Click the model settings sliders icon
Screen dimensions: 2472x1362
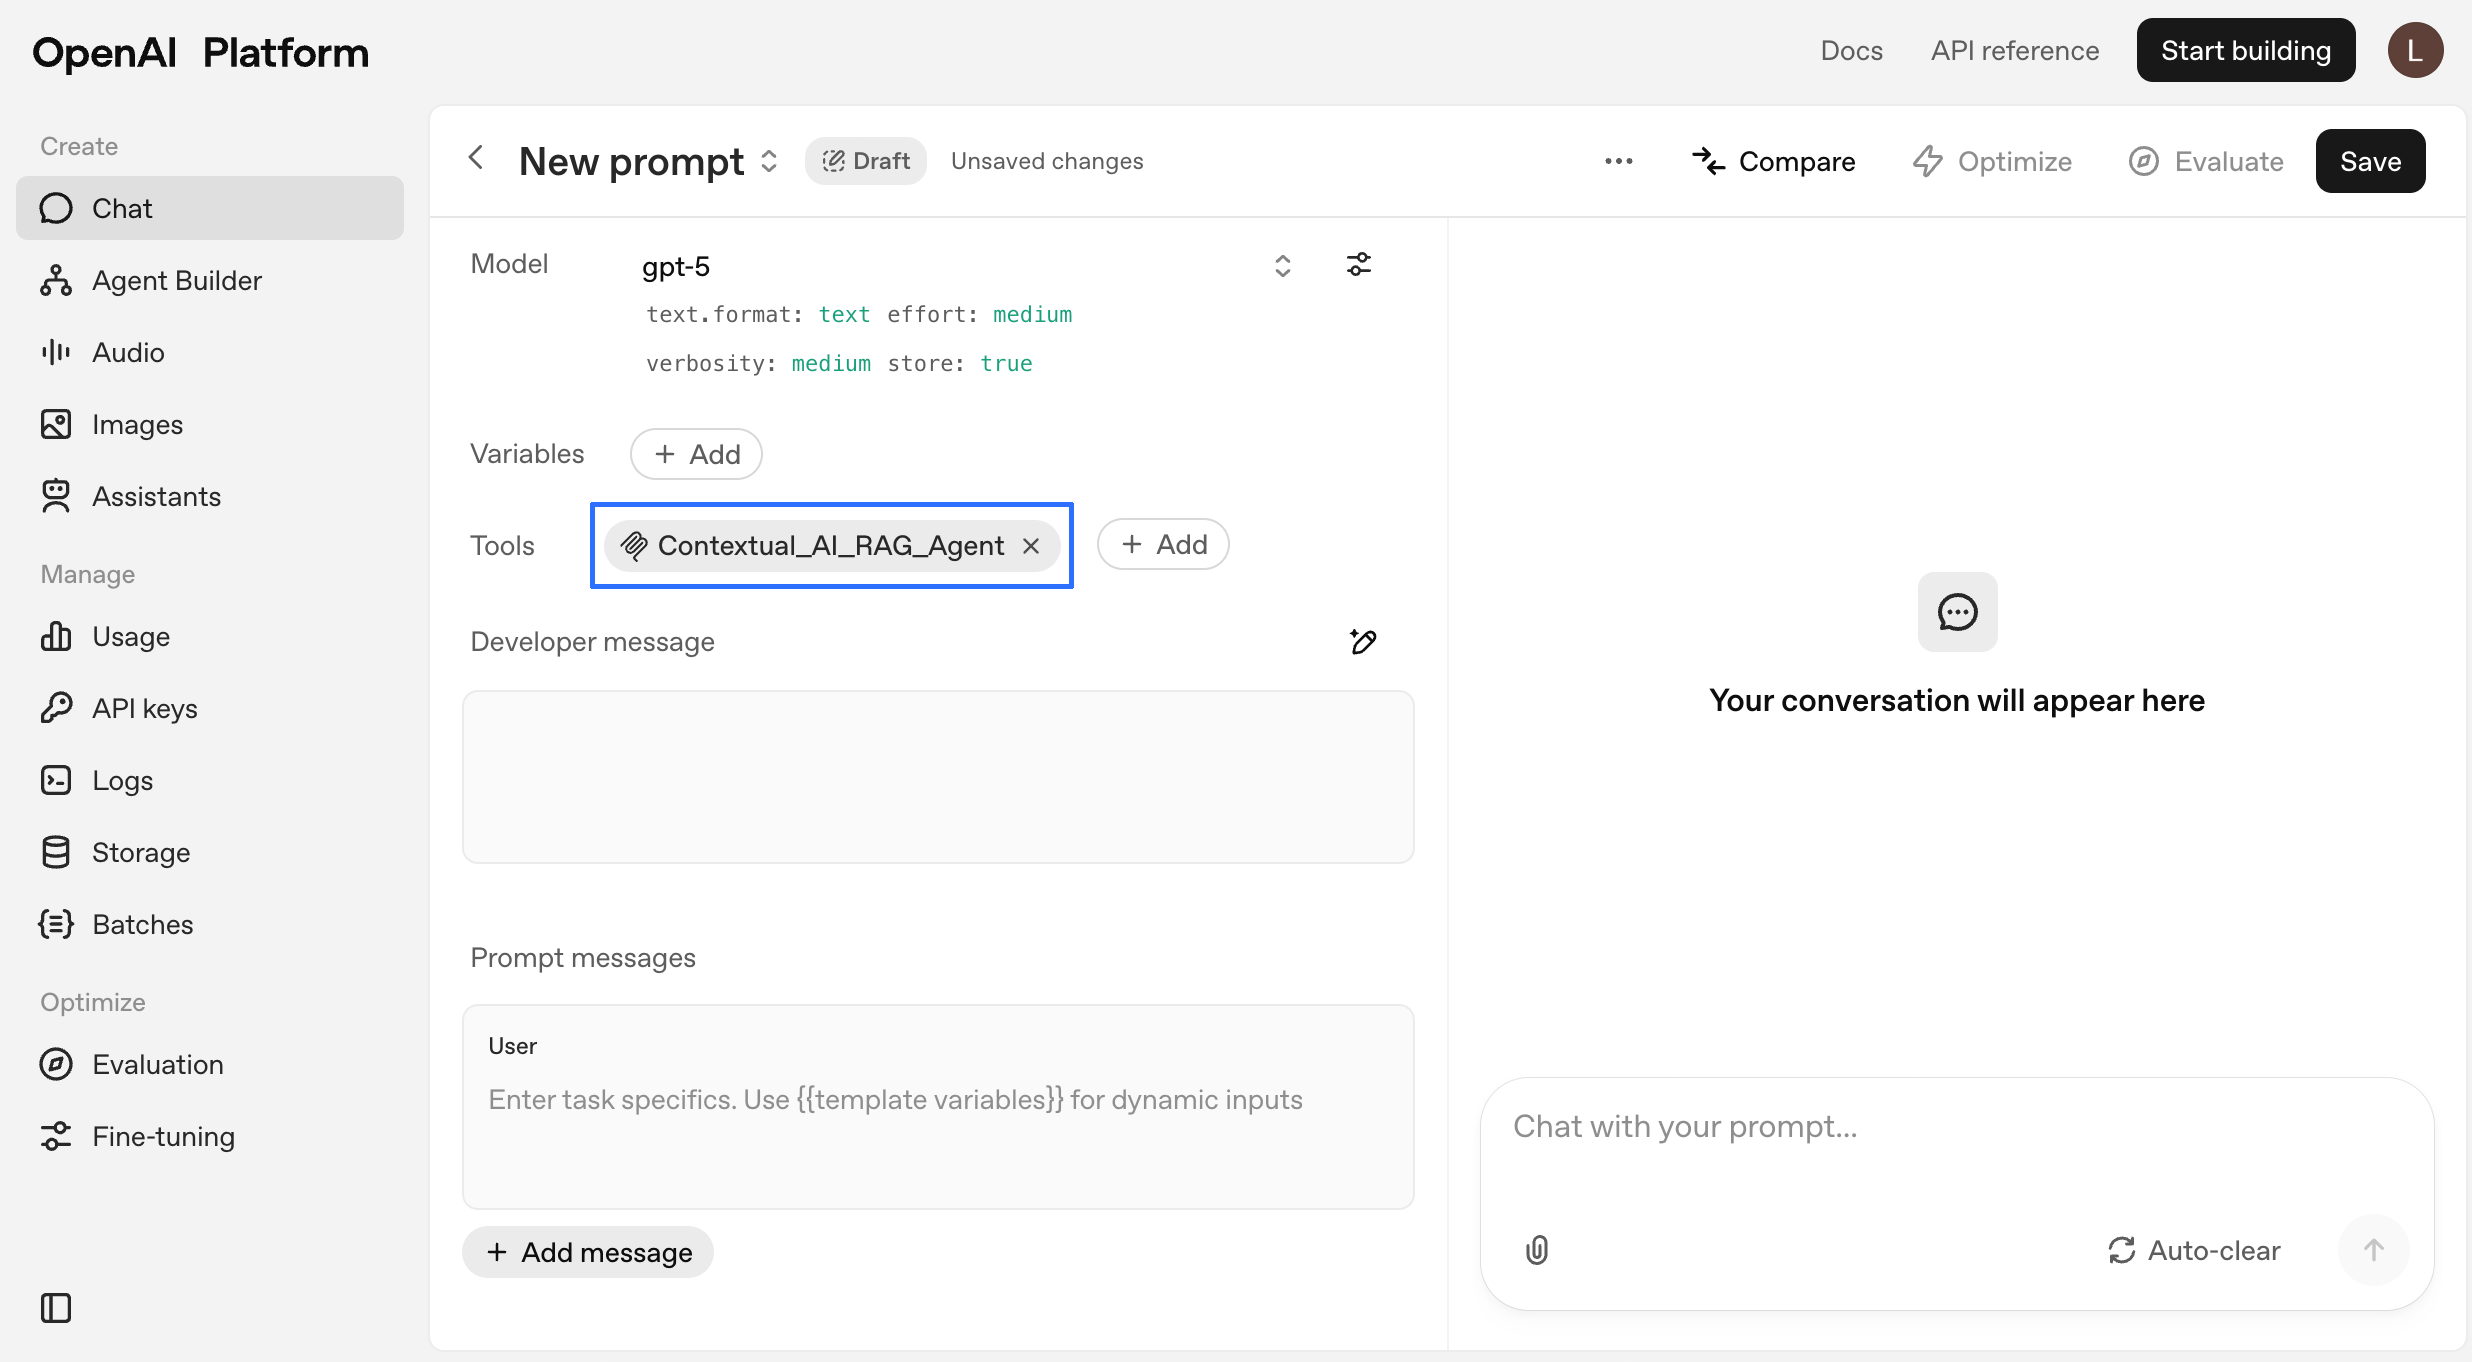click(1358, 265)
